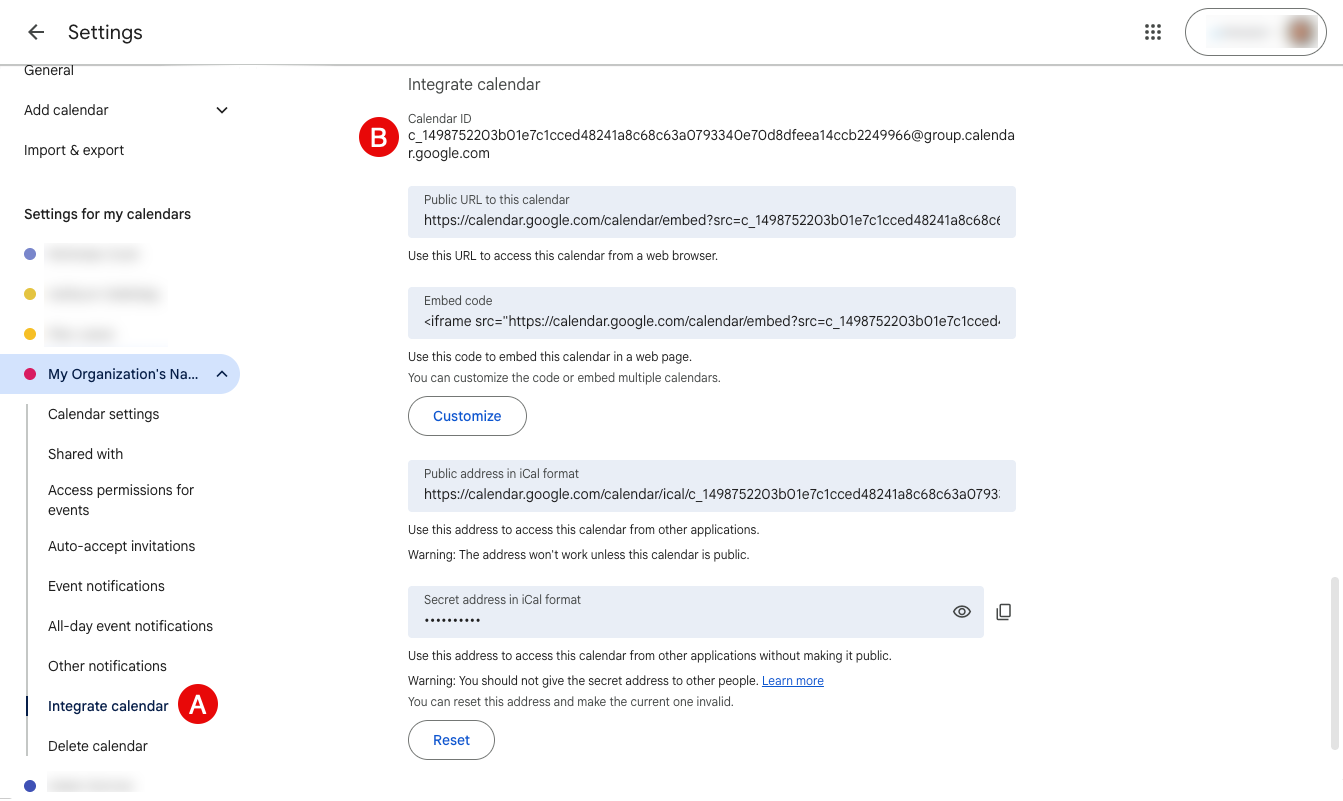Click the chevron beside My Organization's Na...
Image resolution: width=1343 pixels, height=801 pixels.
coord(221,373)
